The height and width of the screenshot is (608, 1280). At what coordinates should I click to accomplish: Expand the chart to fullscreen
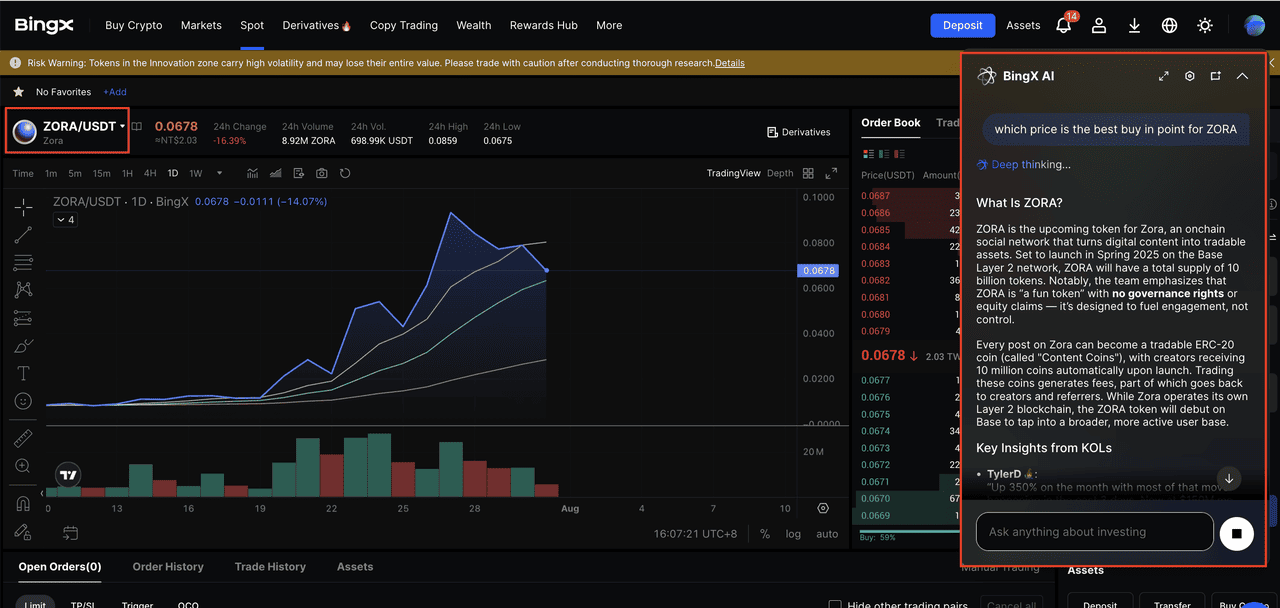coord(831,173)
